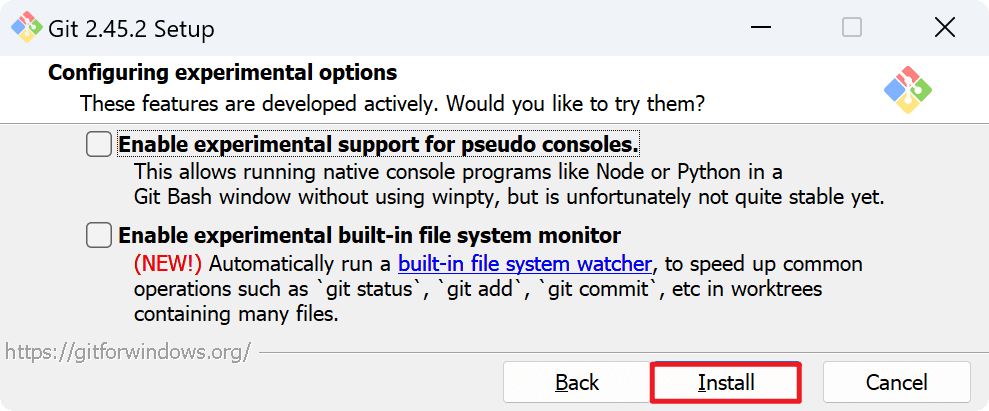Click the 'Enable experimental support for pseudo consoles' label

pos(378,144)
